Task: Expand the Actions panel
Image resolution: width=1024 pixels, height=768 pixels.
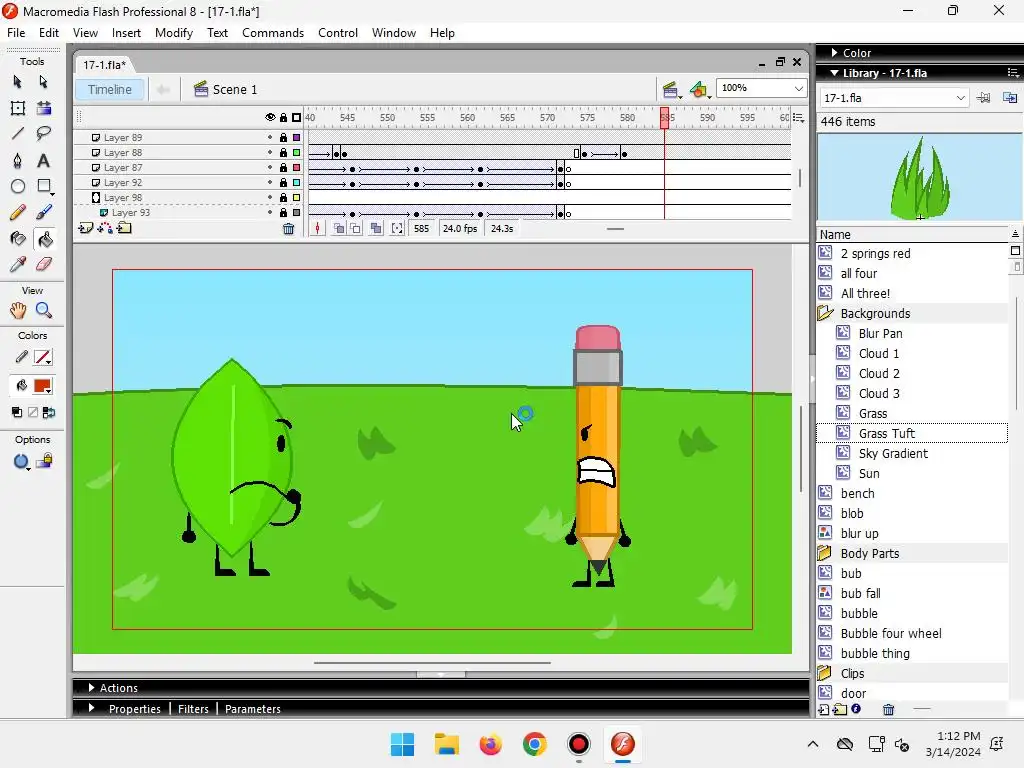Action: pos(91,688)
